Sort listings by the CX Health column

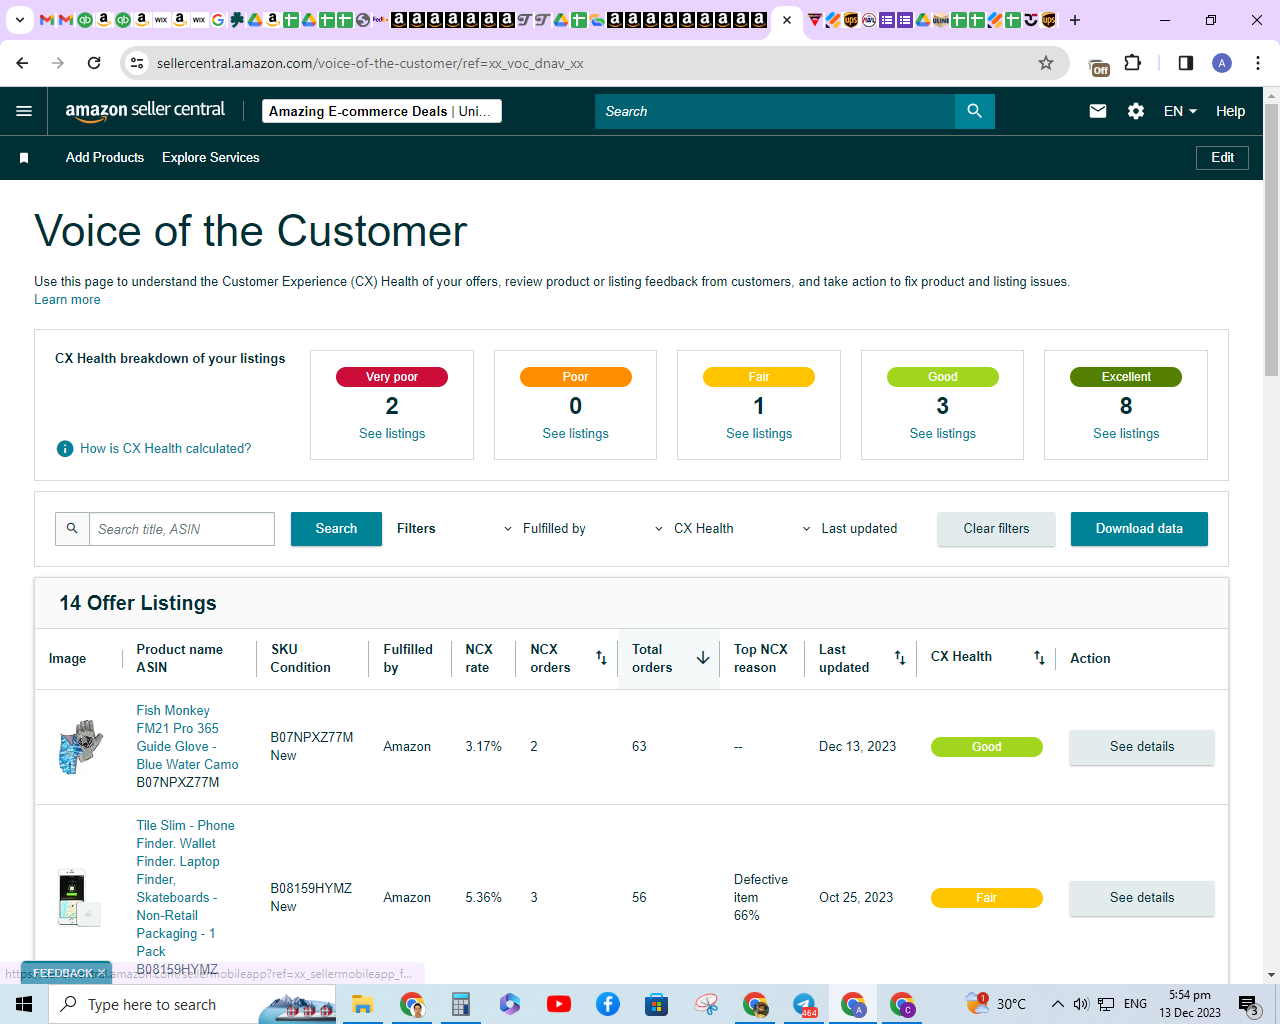[1040, 658]
